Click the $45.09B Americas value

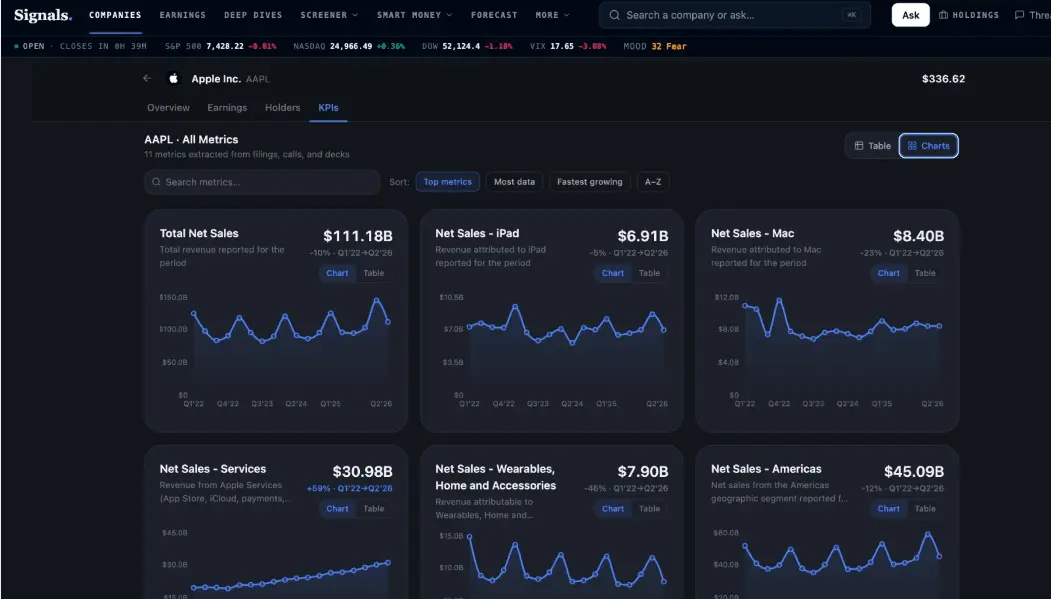click(914, 472)
